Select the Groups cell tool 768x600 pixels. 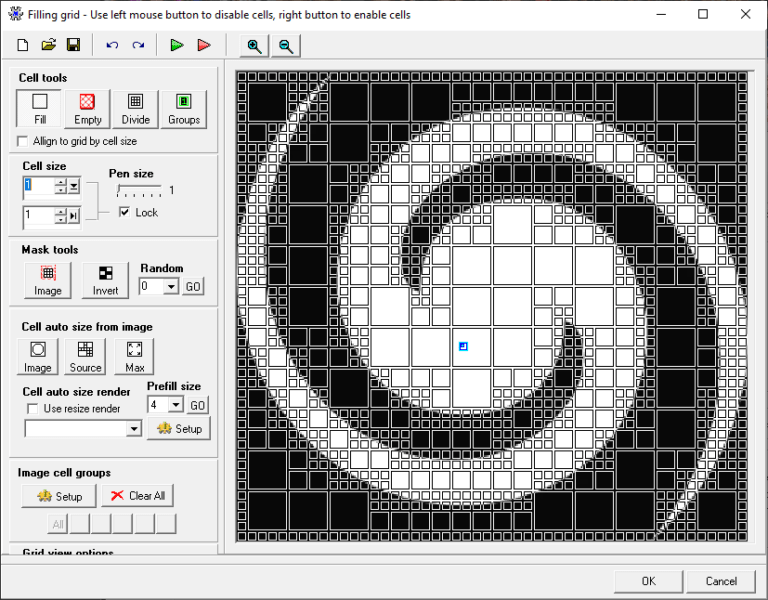click(x=184, y=109)
